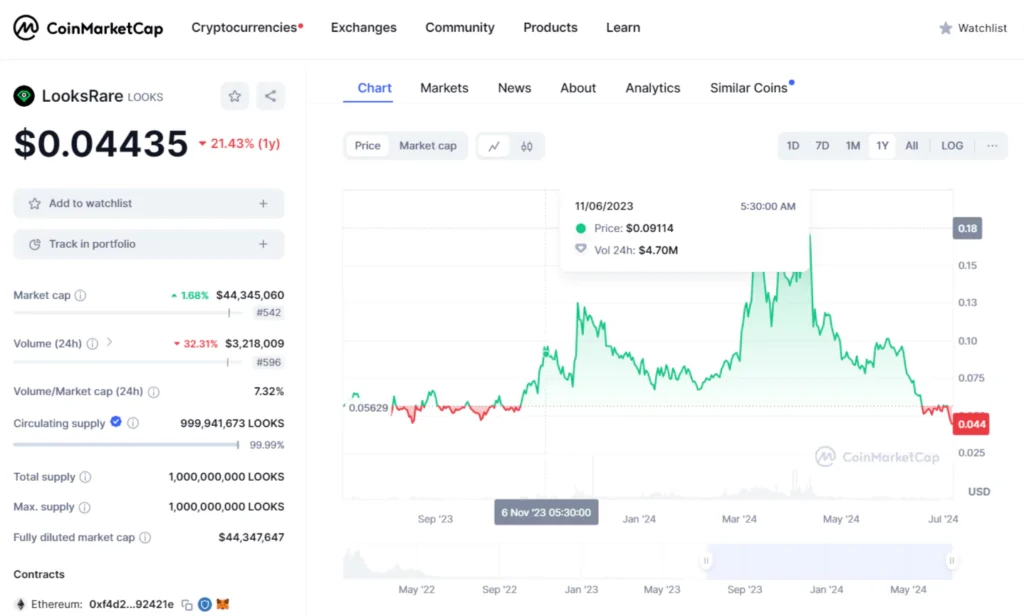Select the 1D time range
This screenshot has width=1024, height=616.
click(793, 146)
